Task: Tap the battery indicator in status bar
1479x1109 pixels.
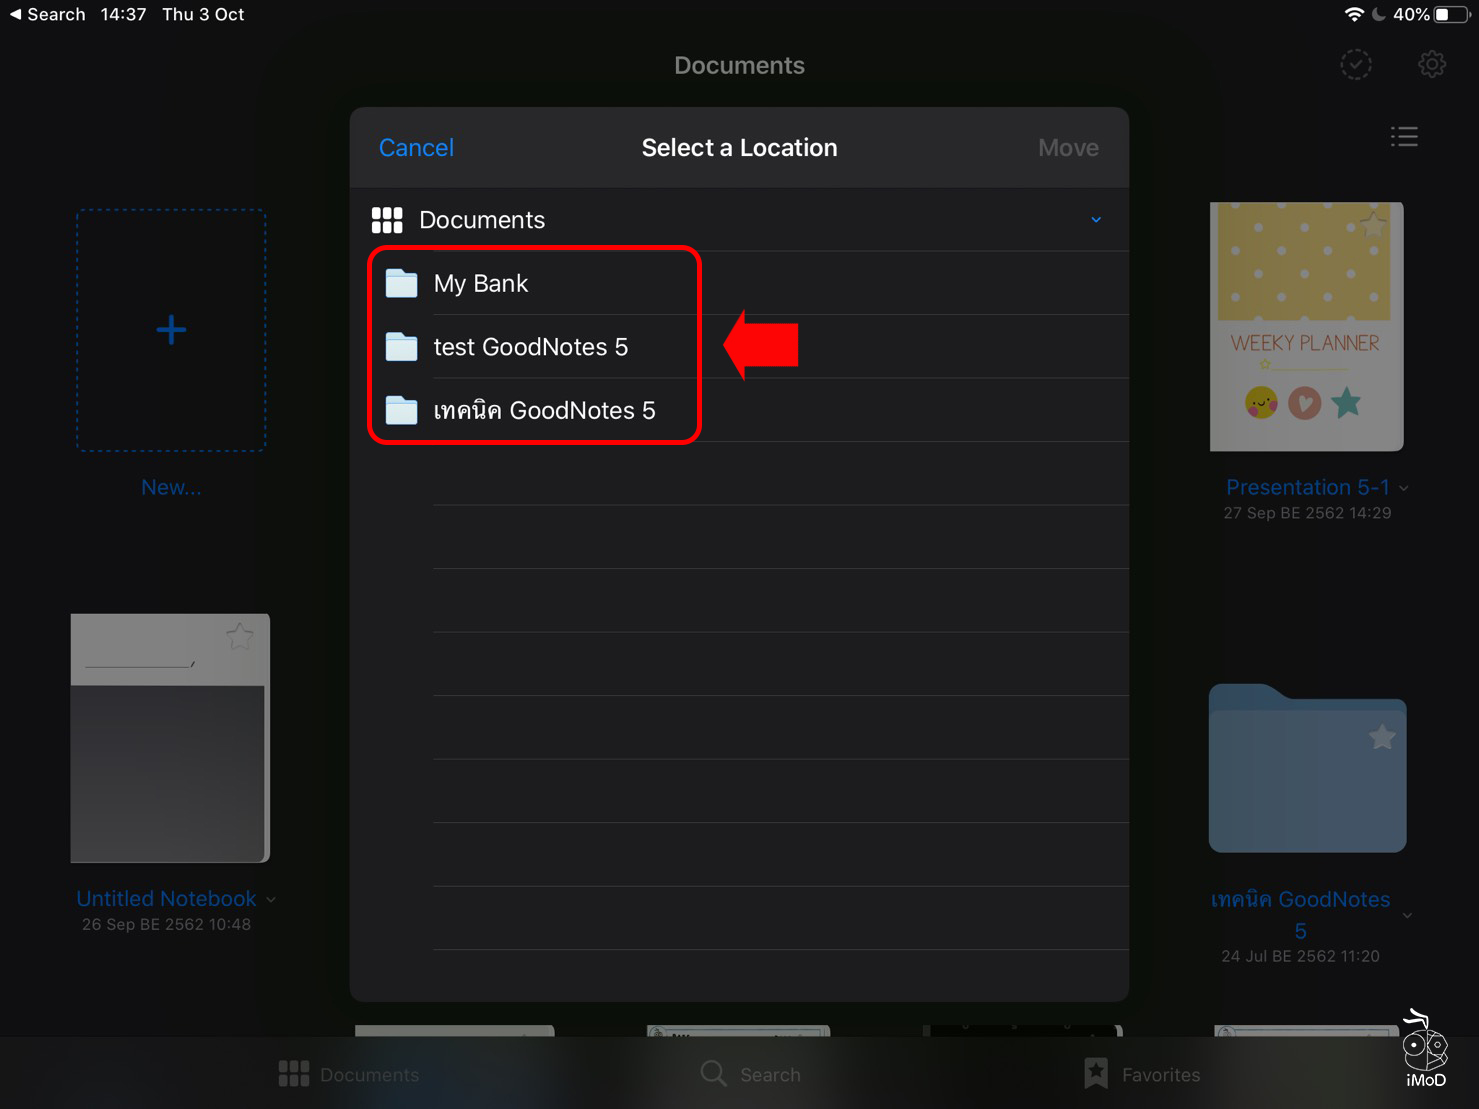Action: pyautogui.click(x=1453, y=14)
